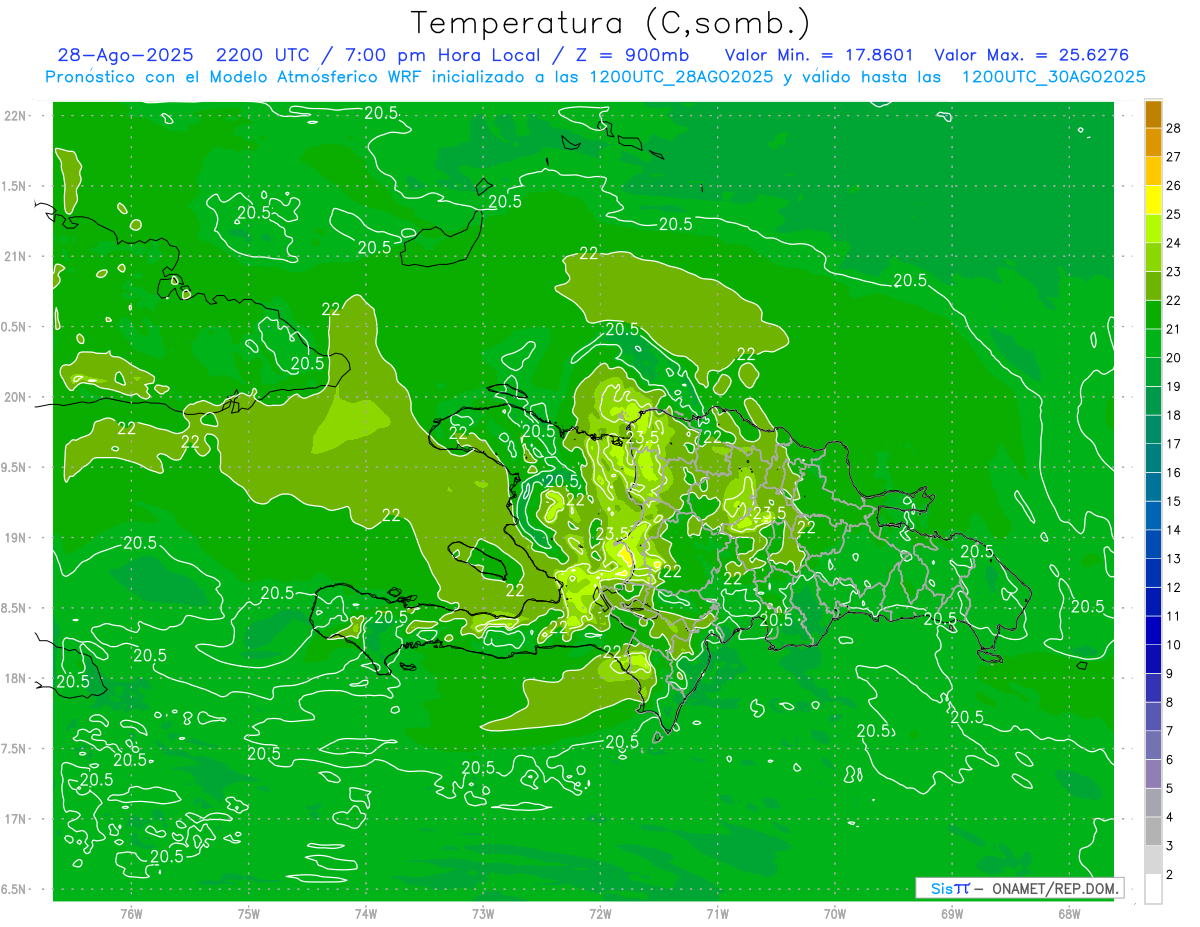
Task: Click the longitude axis label "68W"
Action: click(x=1069, y=914)
